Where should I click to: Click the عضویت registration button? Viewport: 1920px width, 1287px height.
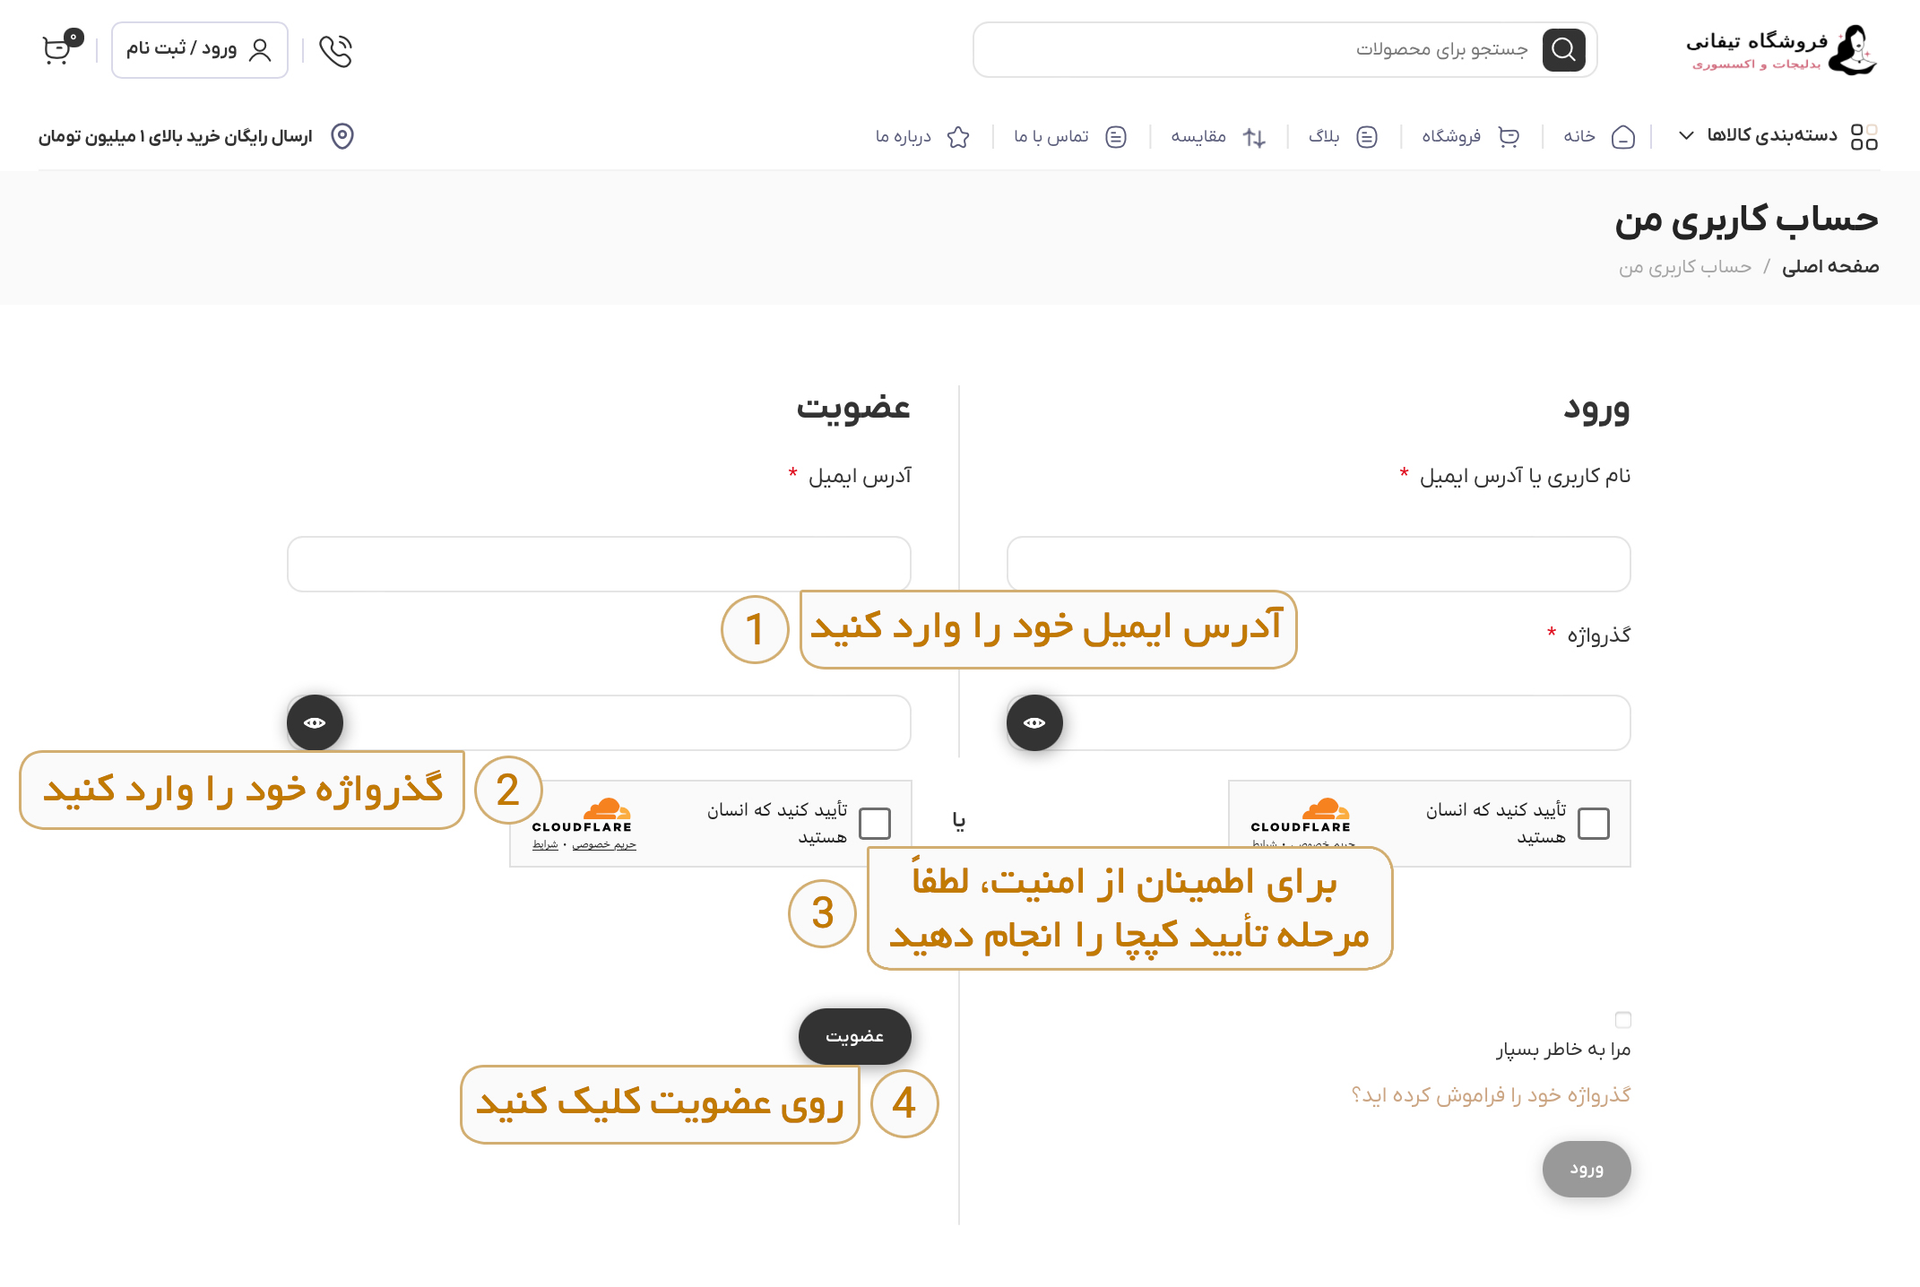point(854,1036)
